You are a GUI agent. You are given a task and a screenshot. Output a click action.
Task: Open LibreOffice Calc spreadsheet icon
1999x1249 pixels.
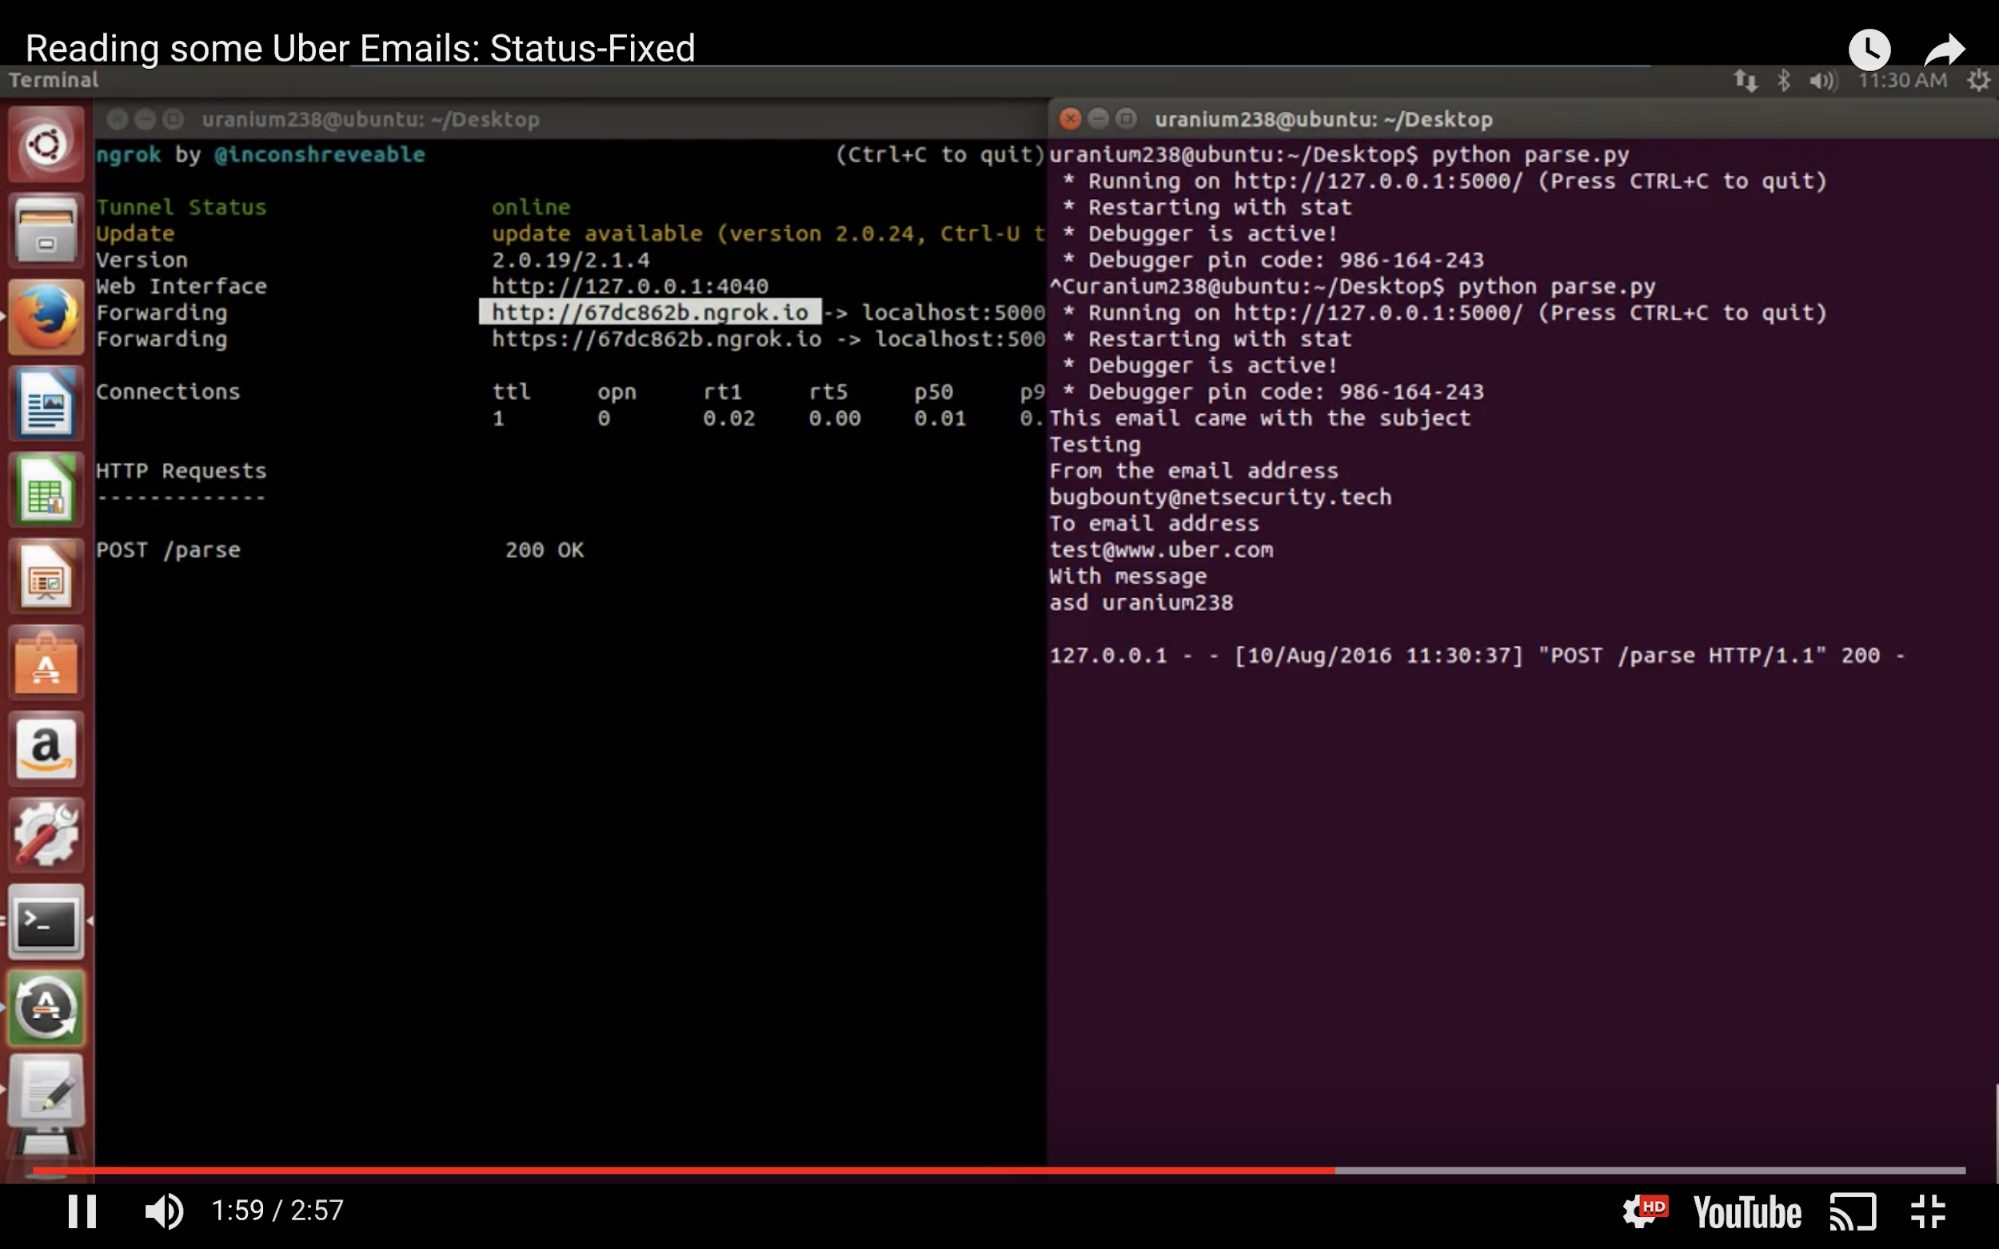point(45,490)
